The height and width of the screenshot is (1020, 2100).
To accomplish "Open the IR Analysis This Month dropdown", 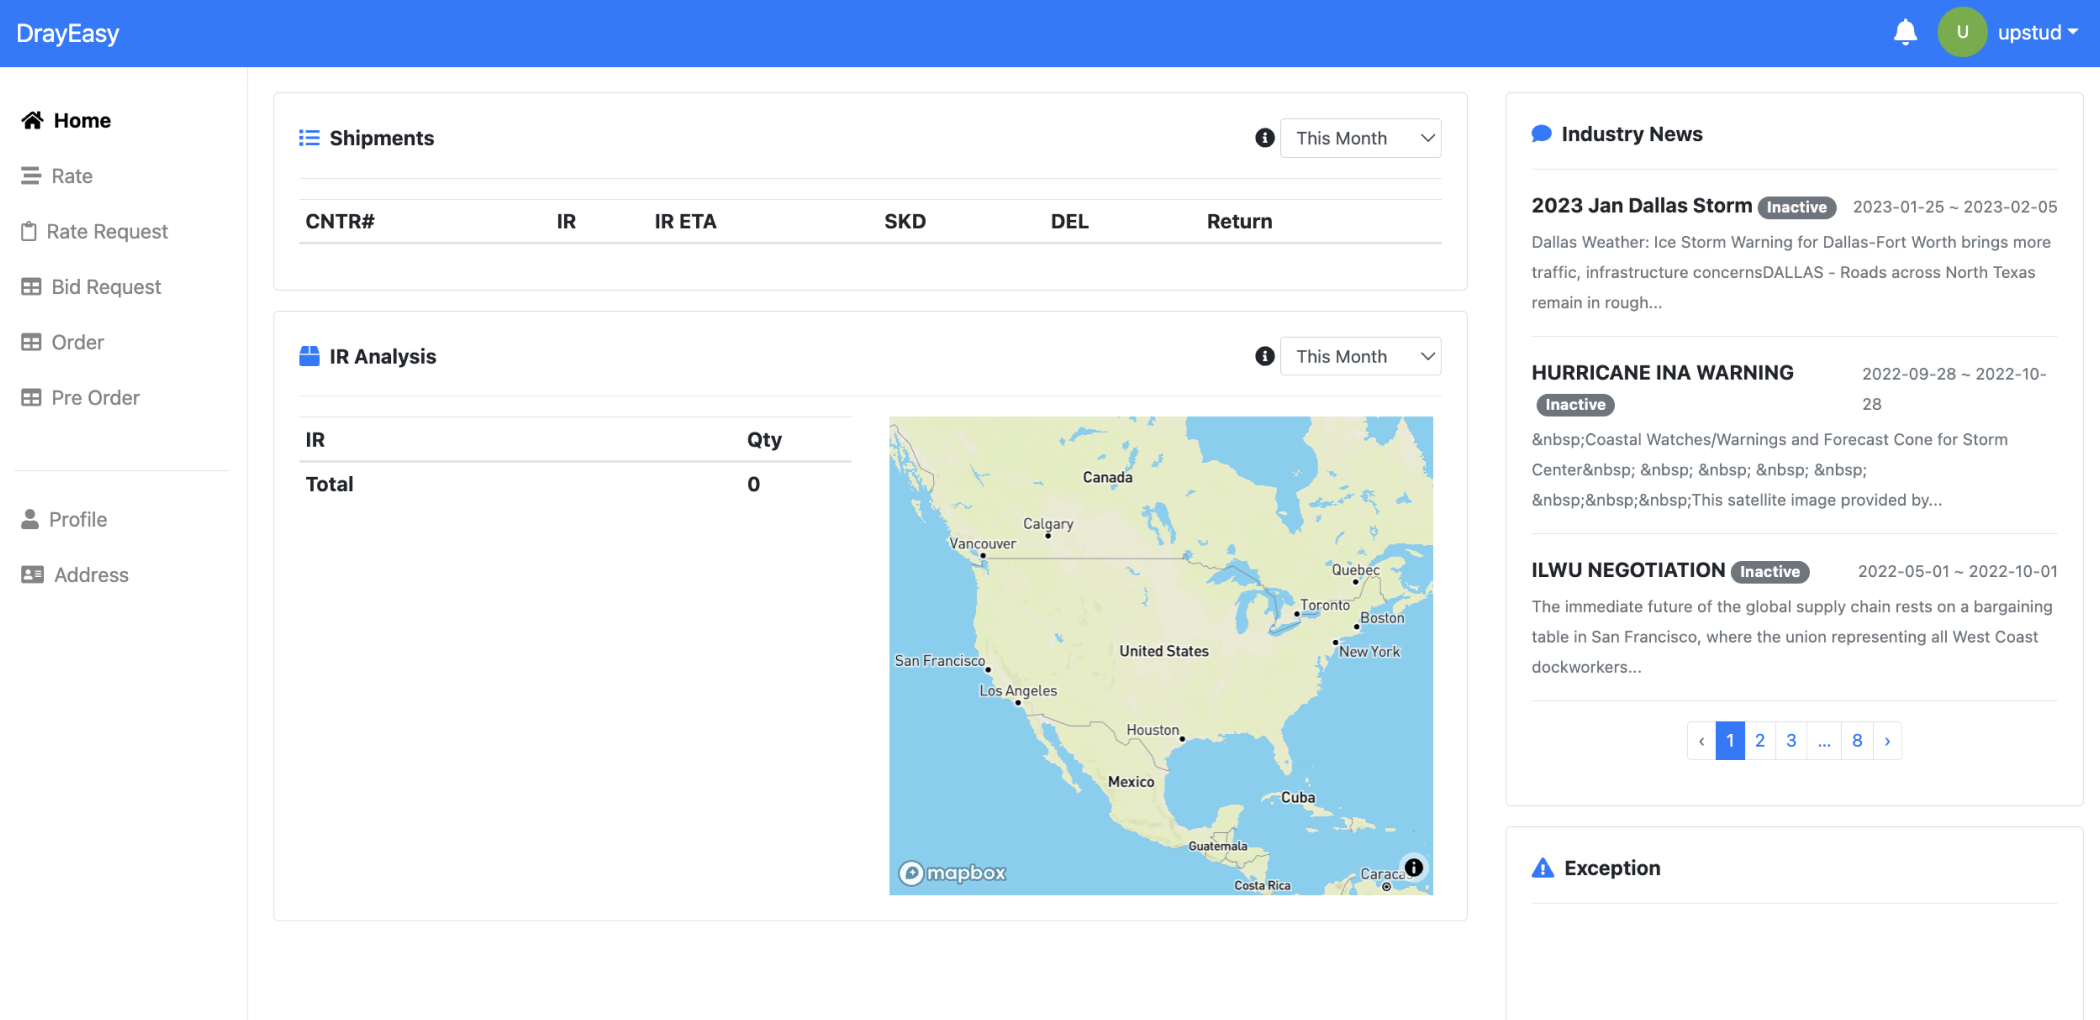I will pyautogui.click(x=1361, y=356).
